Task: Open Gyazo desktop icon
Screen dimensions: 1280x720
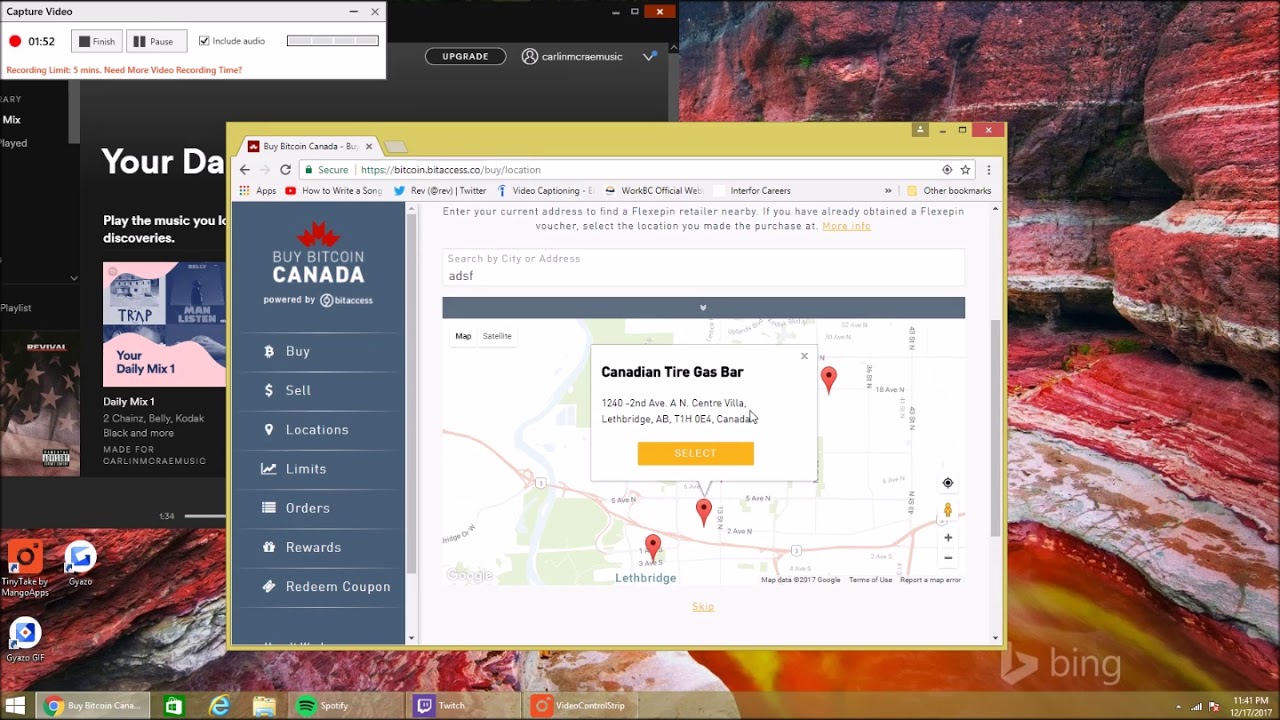Action: (80, 564)
